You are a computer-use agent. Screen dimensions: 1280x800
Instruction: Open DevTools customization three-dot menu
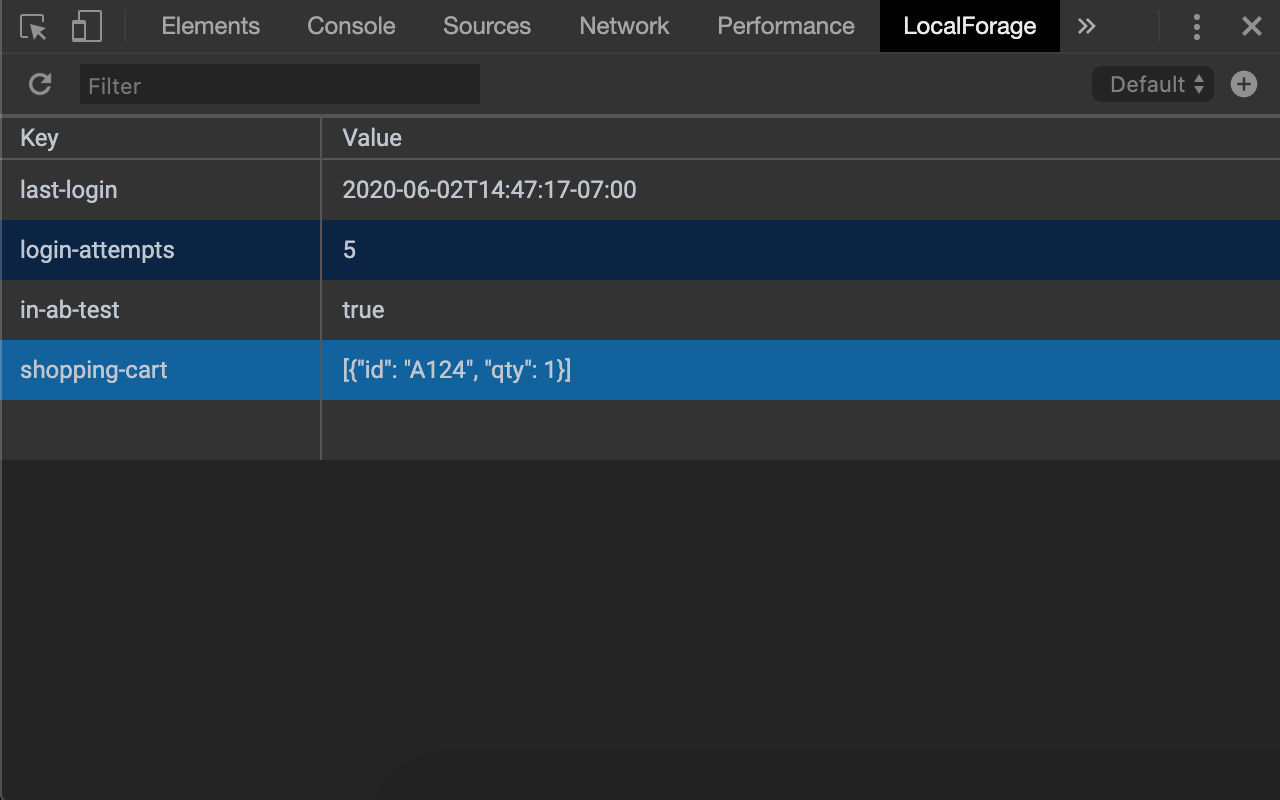pos(1196,26)
